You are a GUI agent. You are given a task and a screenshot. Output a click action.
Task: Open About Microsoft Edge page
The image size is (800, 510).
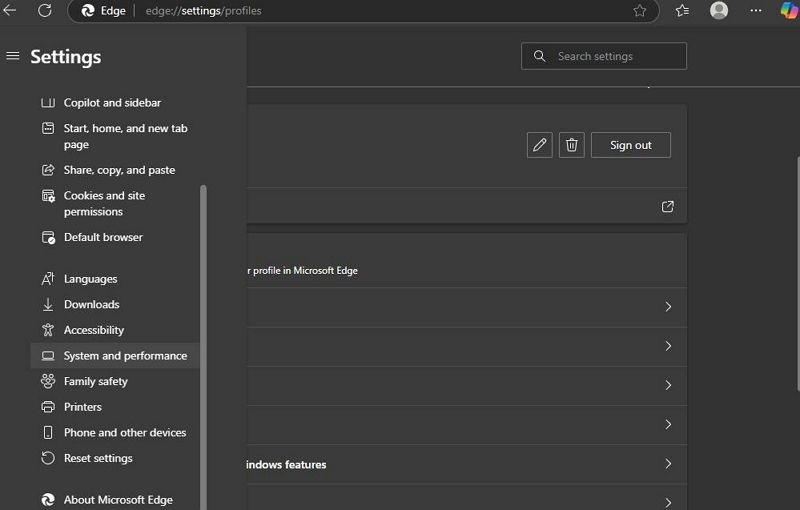click(x=118, y=500)
